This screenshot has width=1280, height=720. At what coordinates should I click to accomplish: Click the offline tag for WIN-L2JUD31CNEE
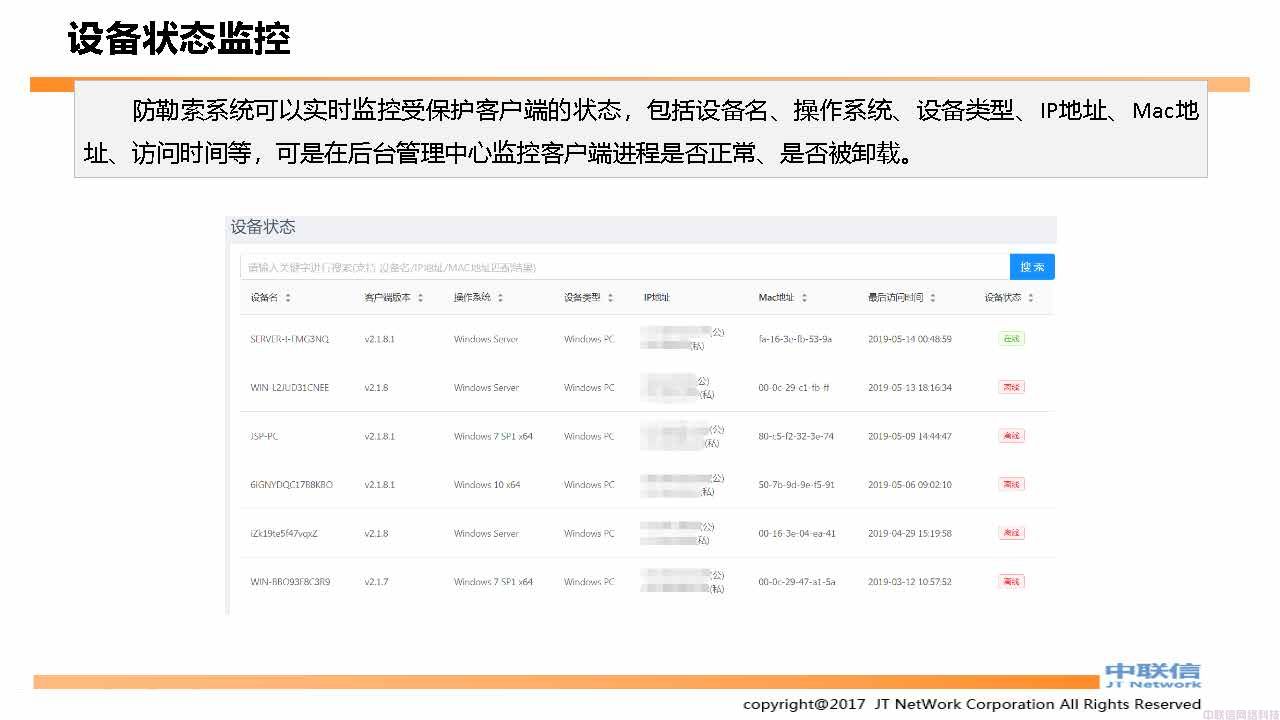pyautogui.click(x=1011, y=387)
